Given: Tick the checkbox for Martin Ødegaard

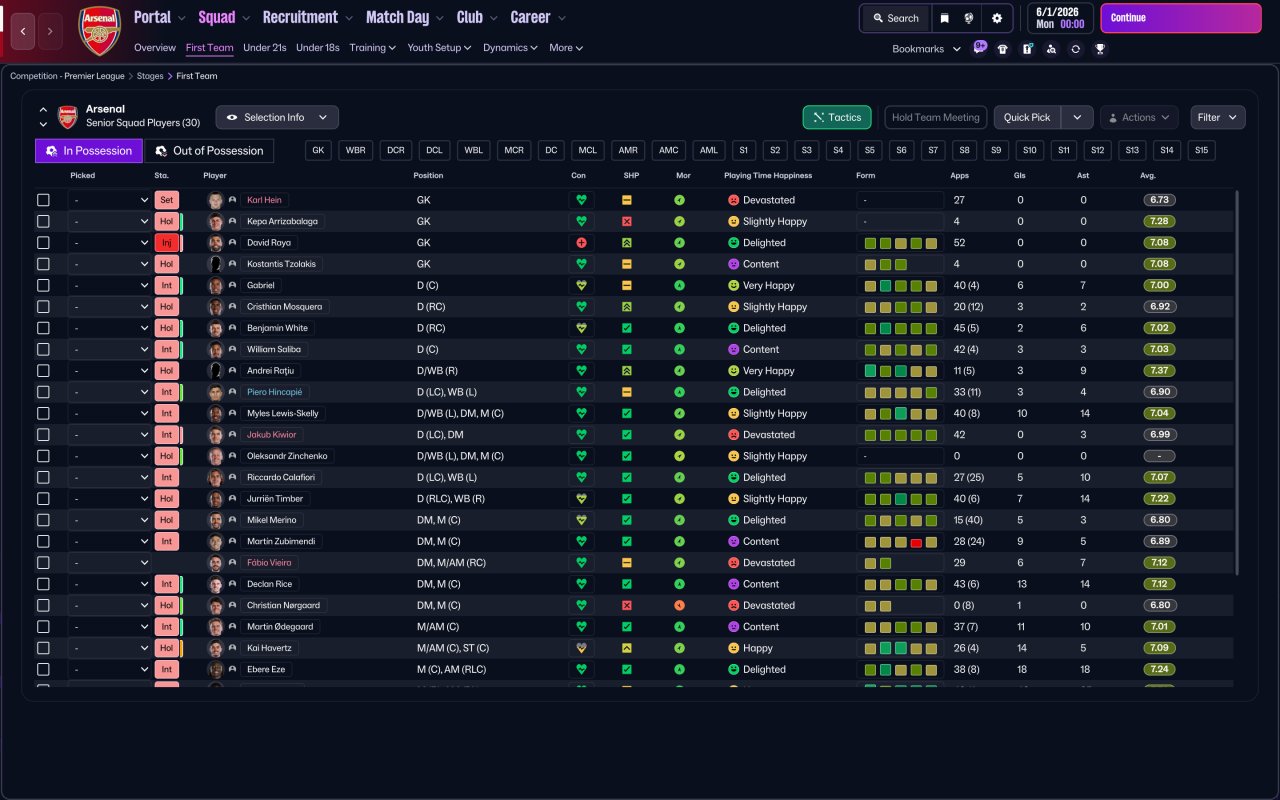Looking at the screenshot, I should (43, 627).
